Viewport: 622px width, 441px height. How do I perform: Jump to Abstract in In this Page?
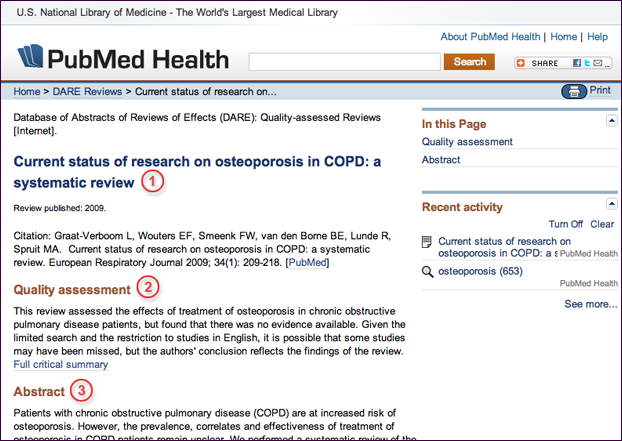[441, 160]
